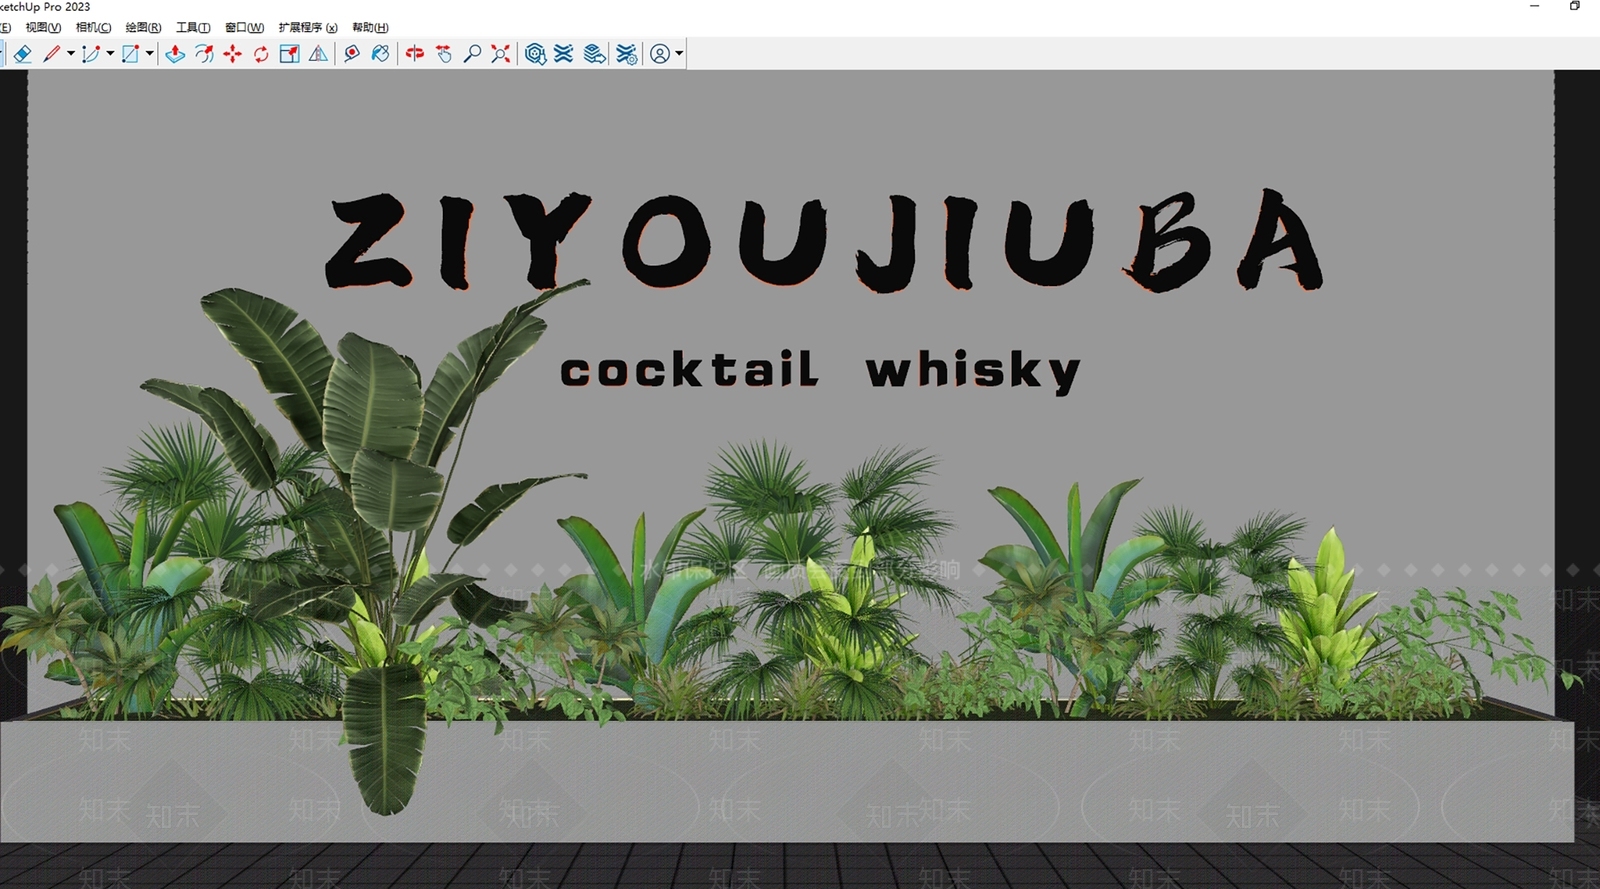The width and height of the screenshot is (1600, 889).
Task: Expand the Arc tool dropdown arrow
Action: click(x=110, y=54)
